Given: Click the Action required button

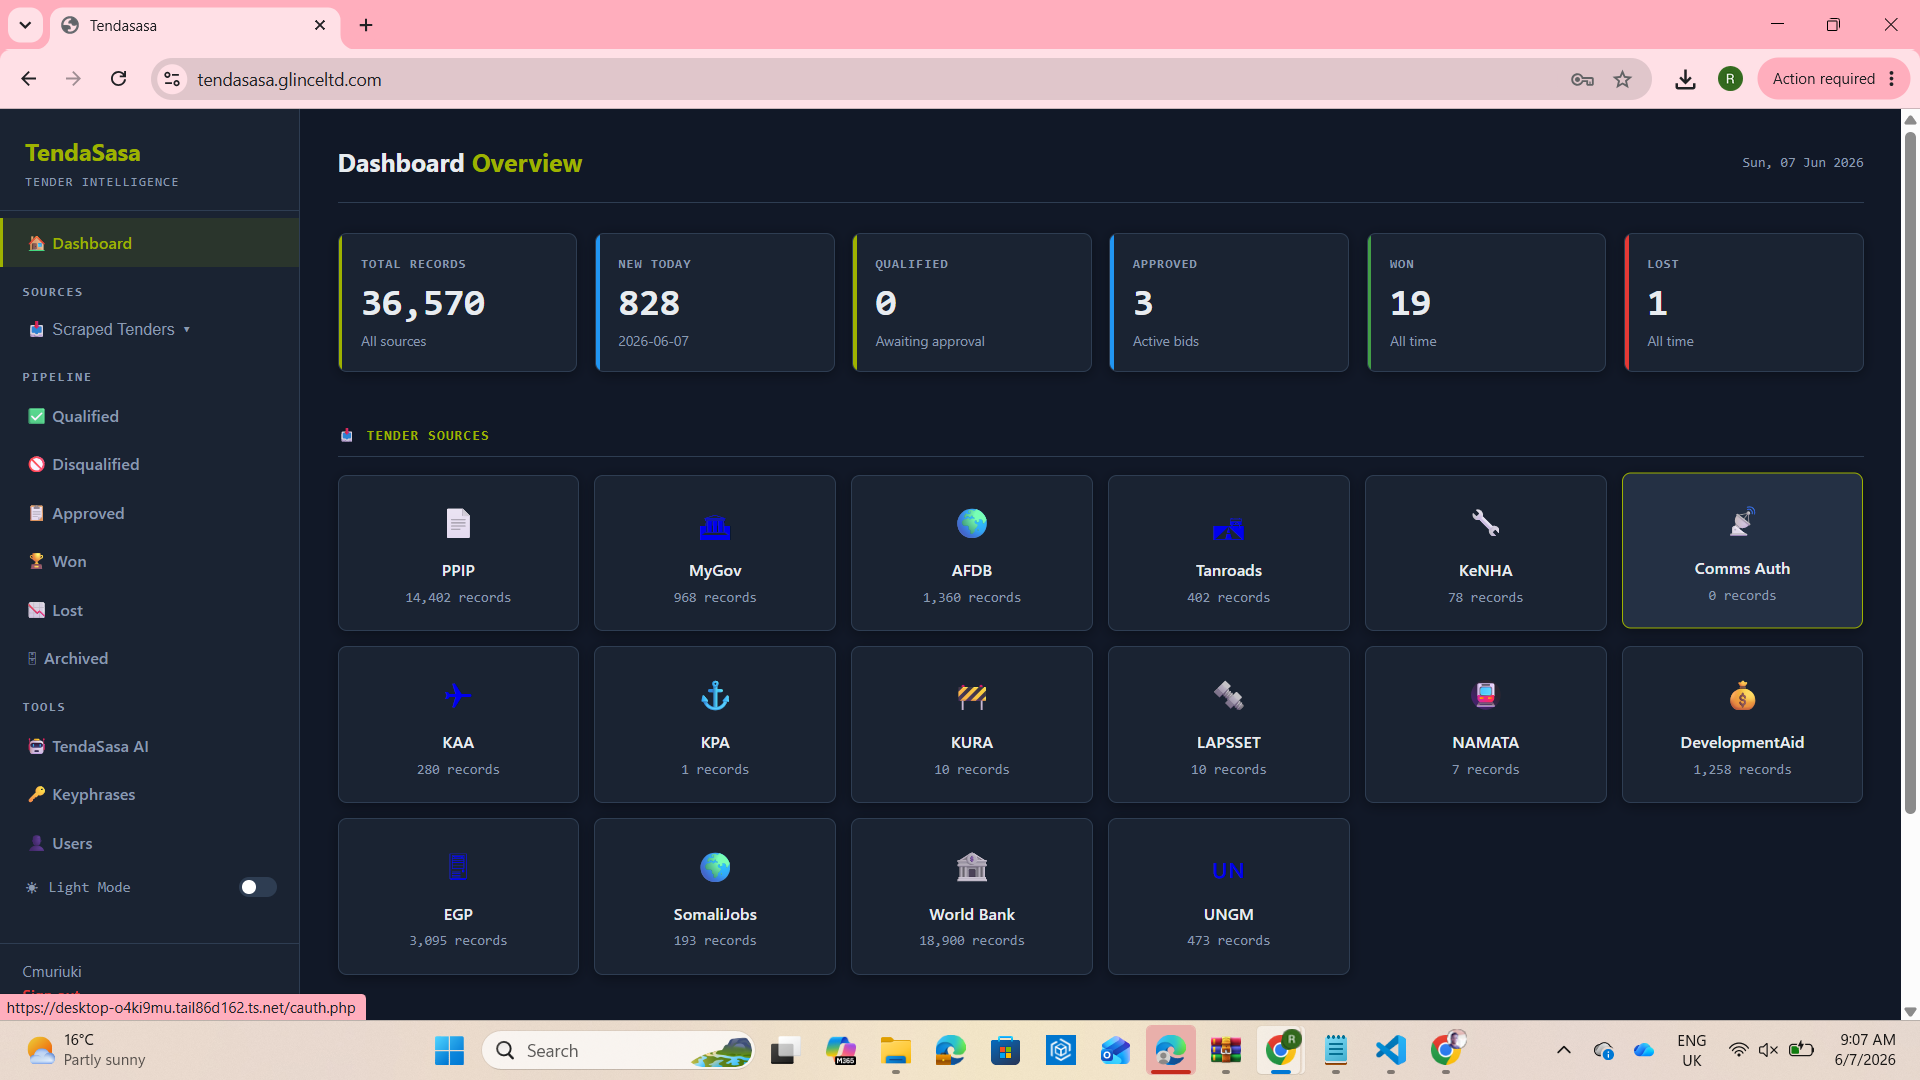Looking at the screenshot, I should click(x=1822, y=79).
